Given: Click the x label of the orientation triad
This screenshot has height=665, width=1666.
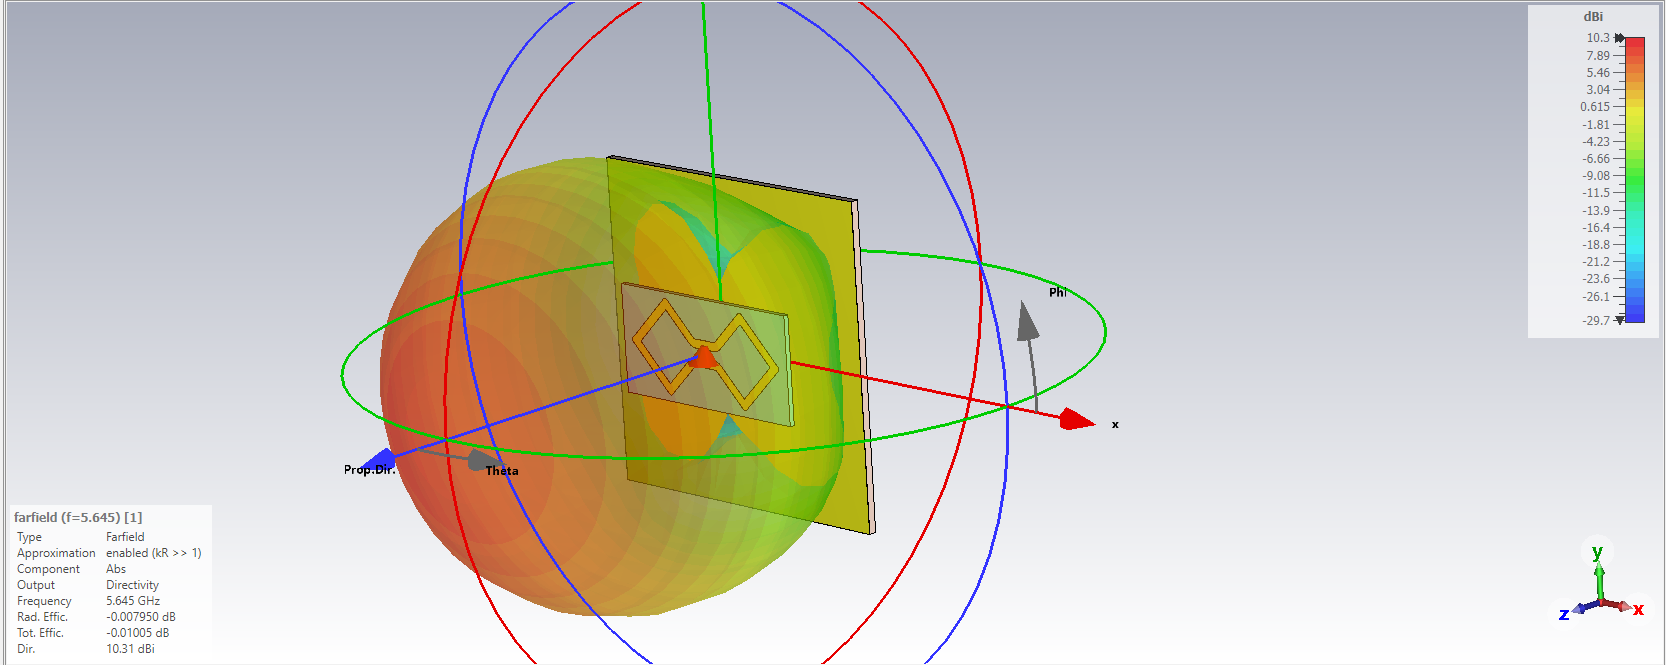Looking at the screenshot, I should coord(1638,609).
